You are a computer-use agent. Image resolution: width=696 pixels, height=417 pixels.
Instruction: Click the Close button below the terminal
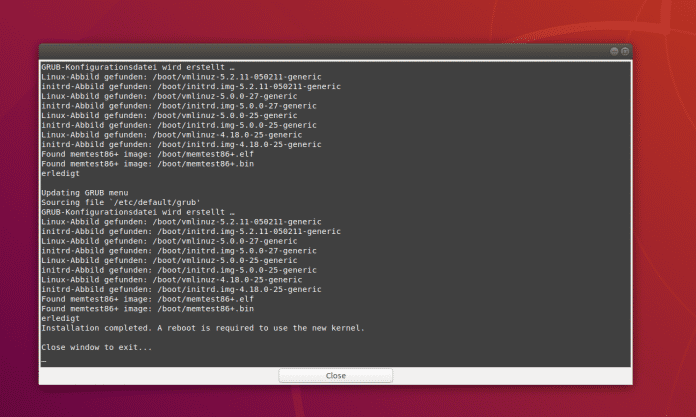point(335,375)
